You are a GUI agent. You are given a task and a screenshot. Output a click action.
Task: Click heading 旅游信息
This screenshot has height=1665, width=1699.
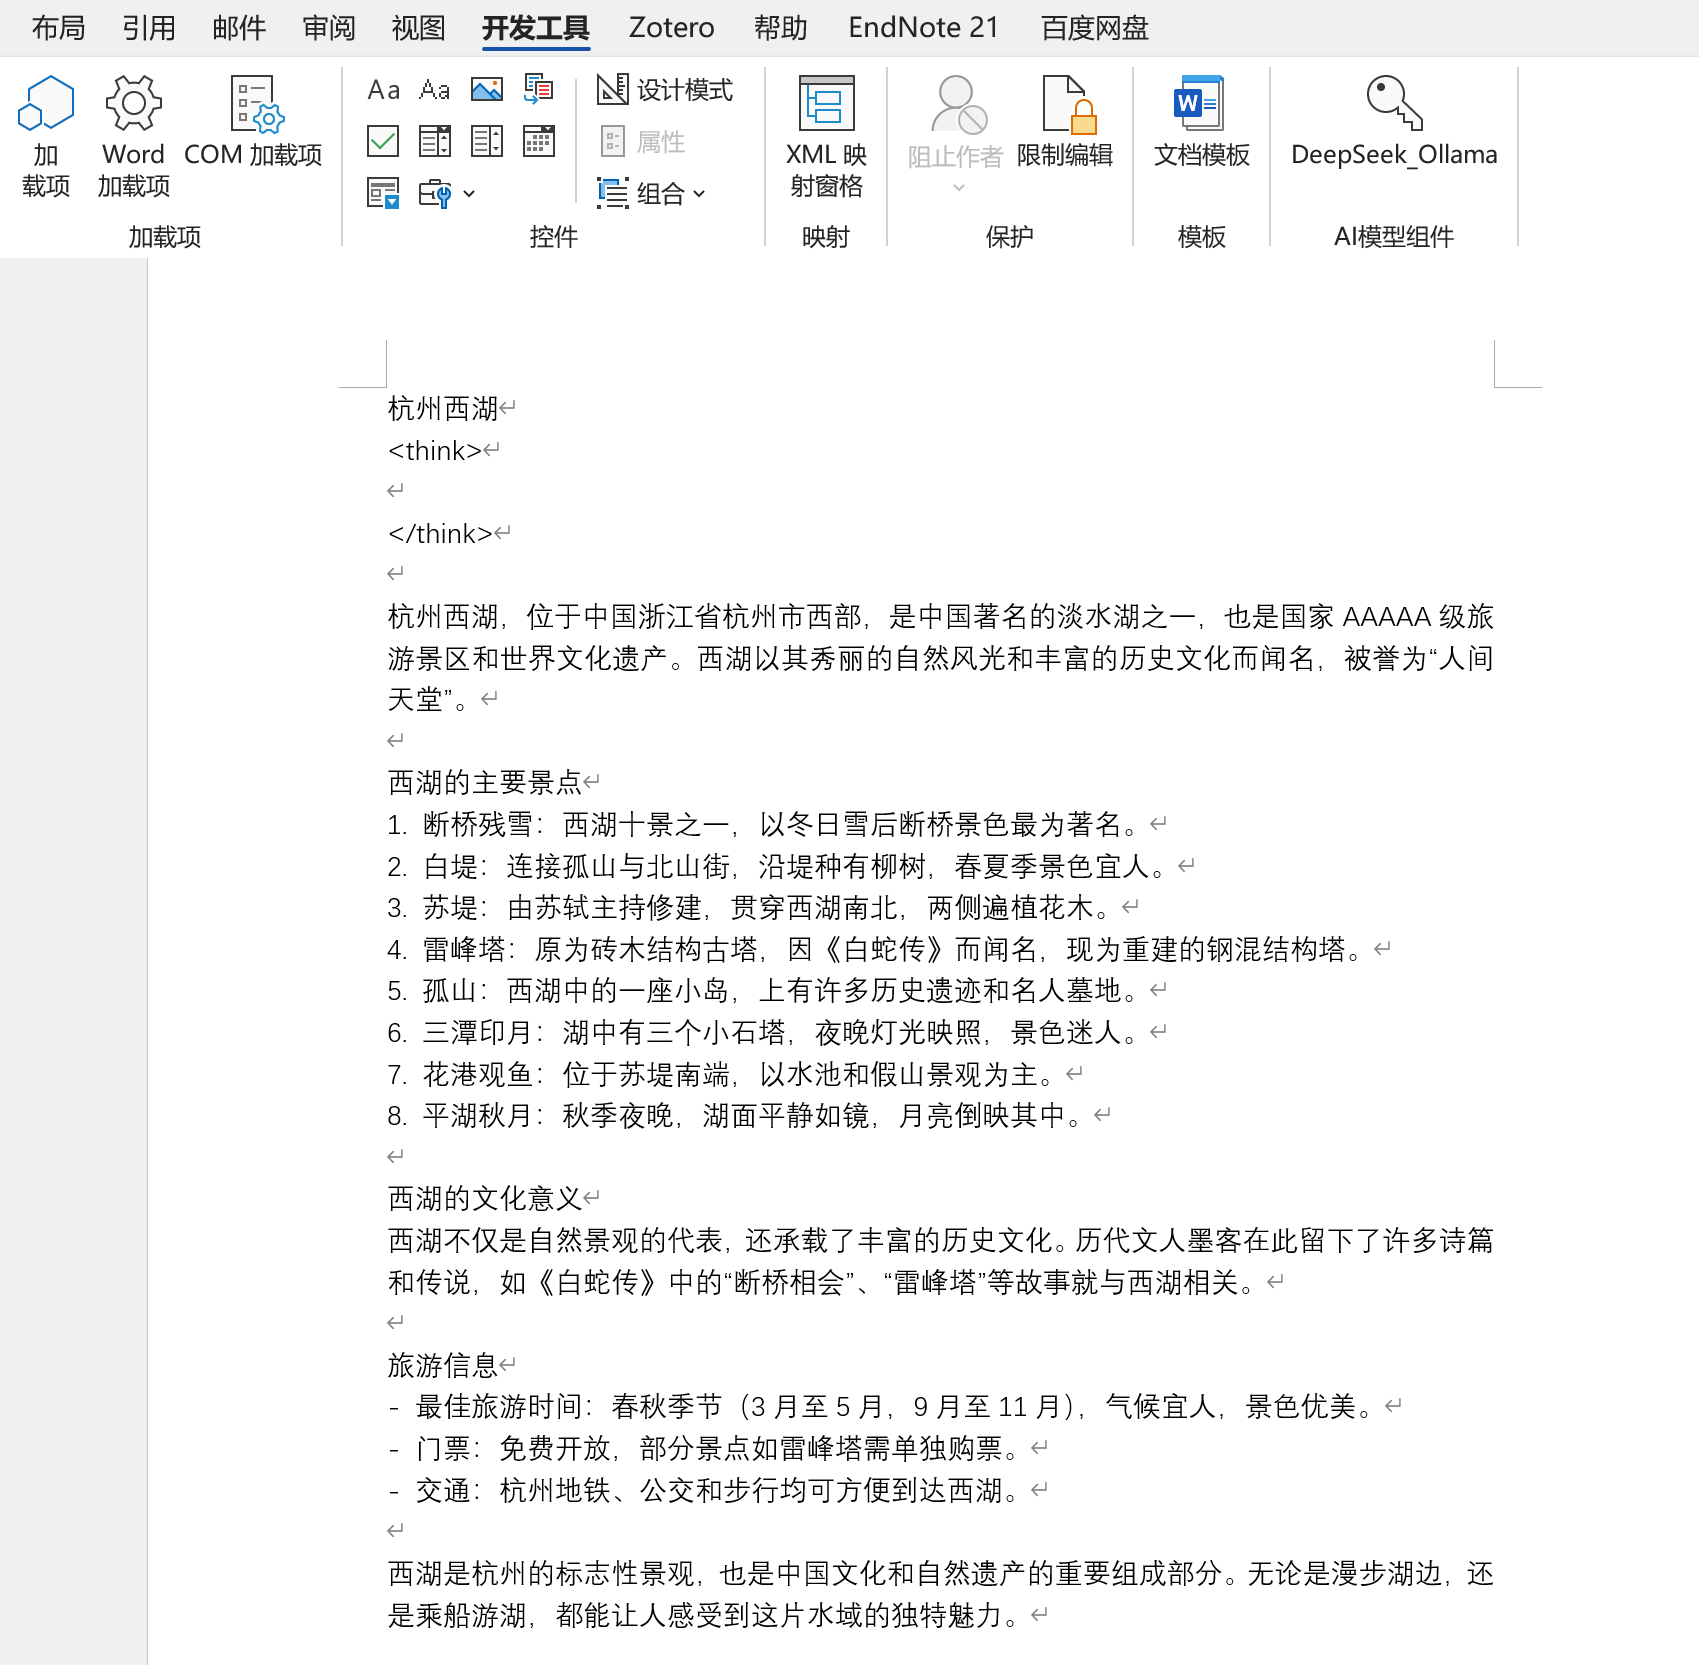[443, 1365]
